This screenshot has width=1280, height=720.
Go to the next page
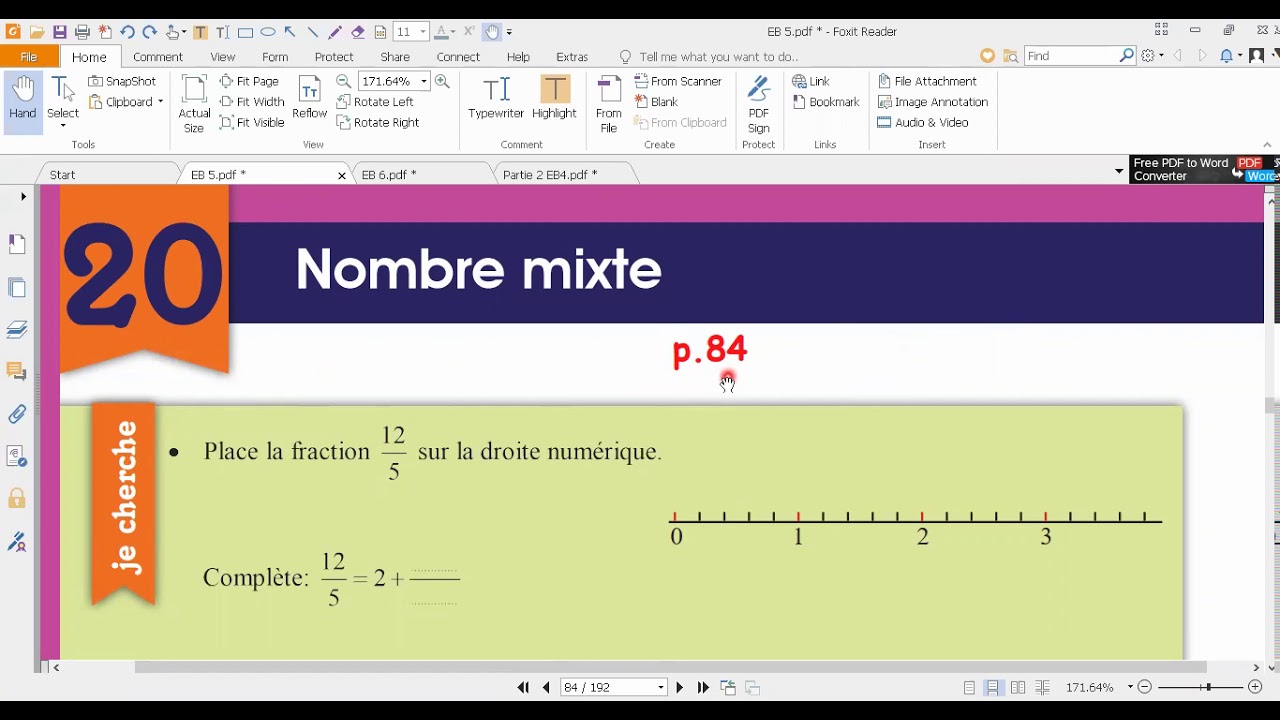coord(680,687)
